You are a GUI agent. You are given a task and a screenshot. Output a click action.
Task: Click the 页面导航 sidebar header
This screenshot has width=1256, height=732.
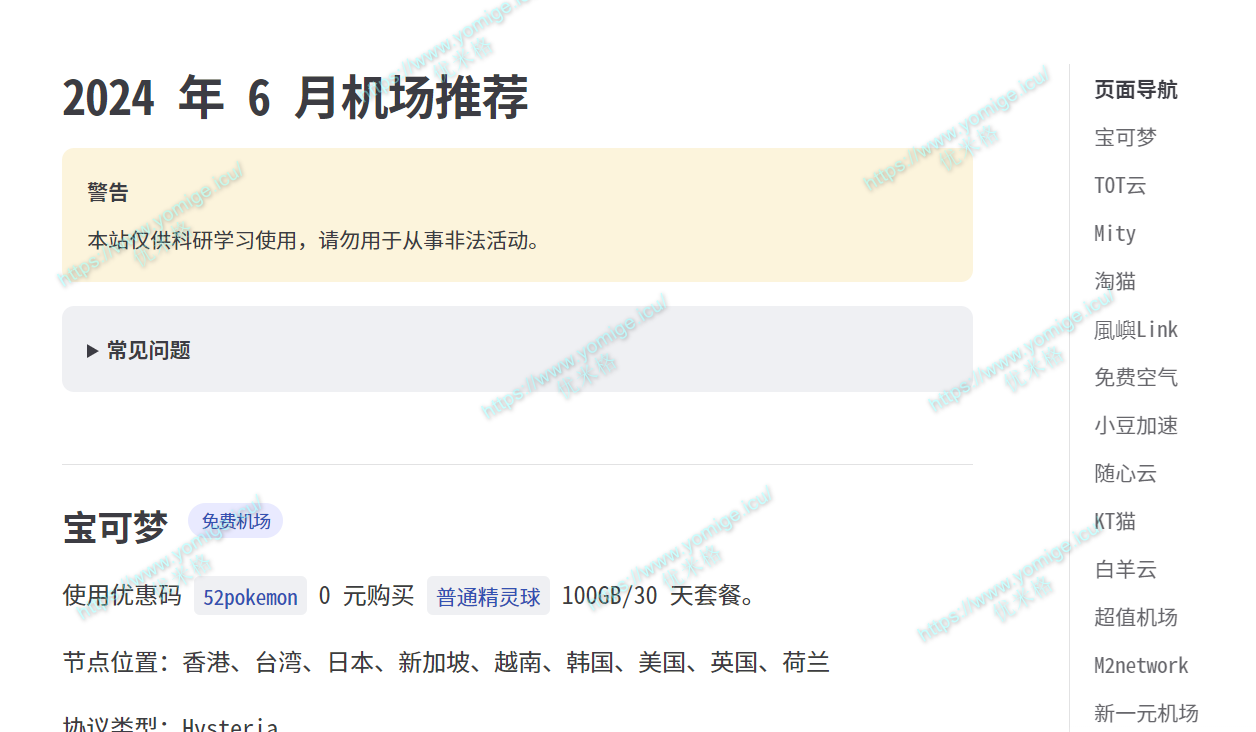click(x=1136, y=90)
